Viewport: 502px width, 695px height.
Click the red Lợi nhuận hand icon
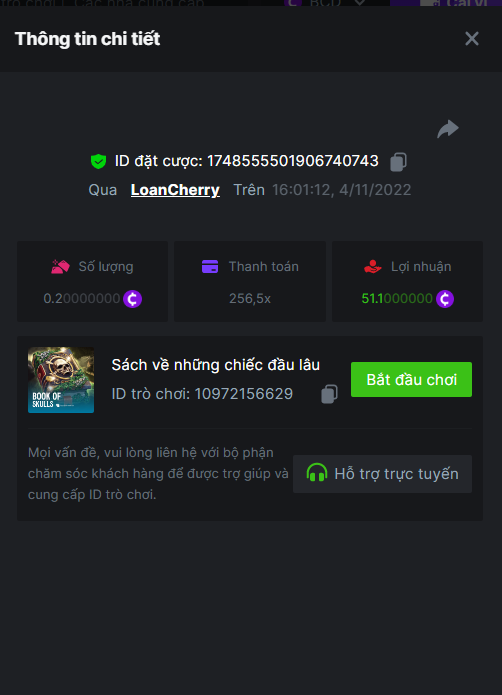click(373, 267)
